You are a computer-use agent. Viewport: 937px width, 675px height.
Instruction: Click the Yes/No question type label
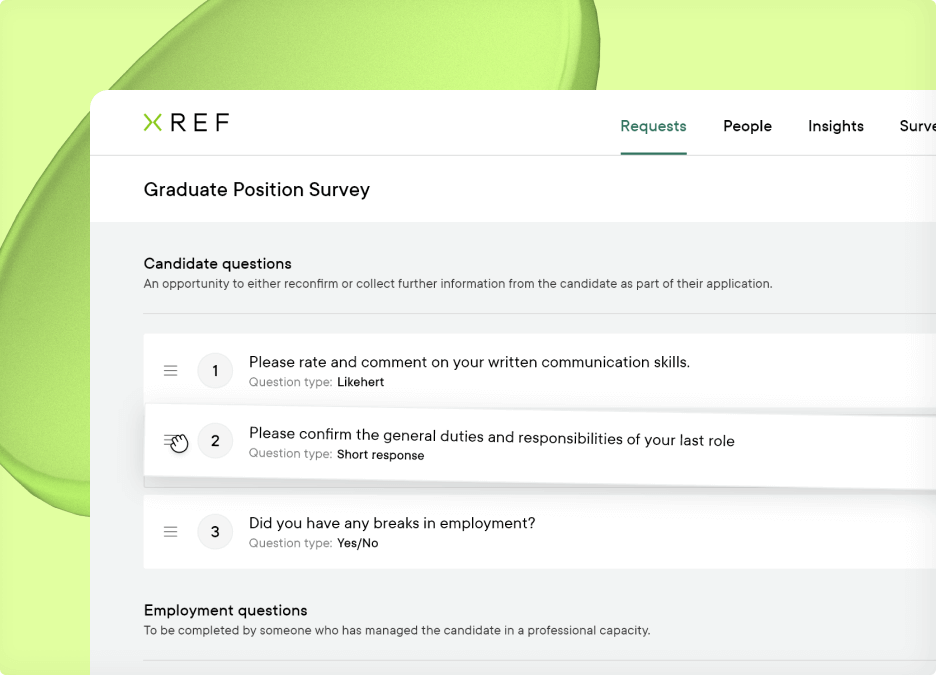357,543
